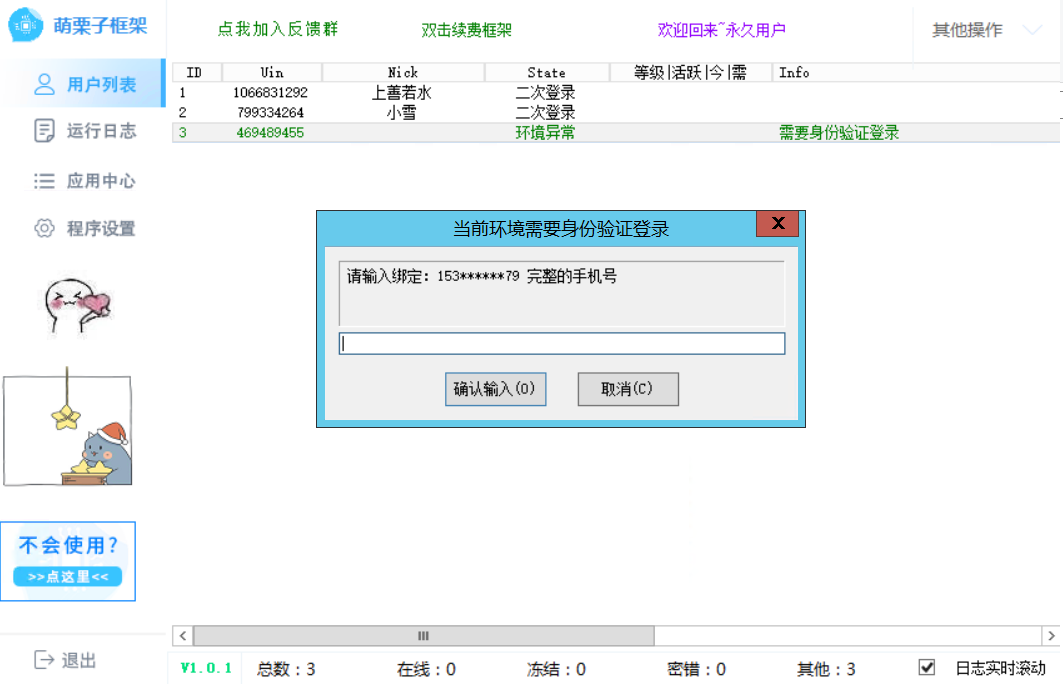This screenshot has height=688, width=1063.
Task: Click the 不会使用 help banner
Action: pyautogui.click(x=68, y=561)
